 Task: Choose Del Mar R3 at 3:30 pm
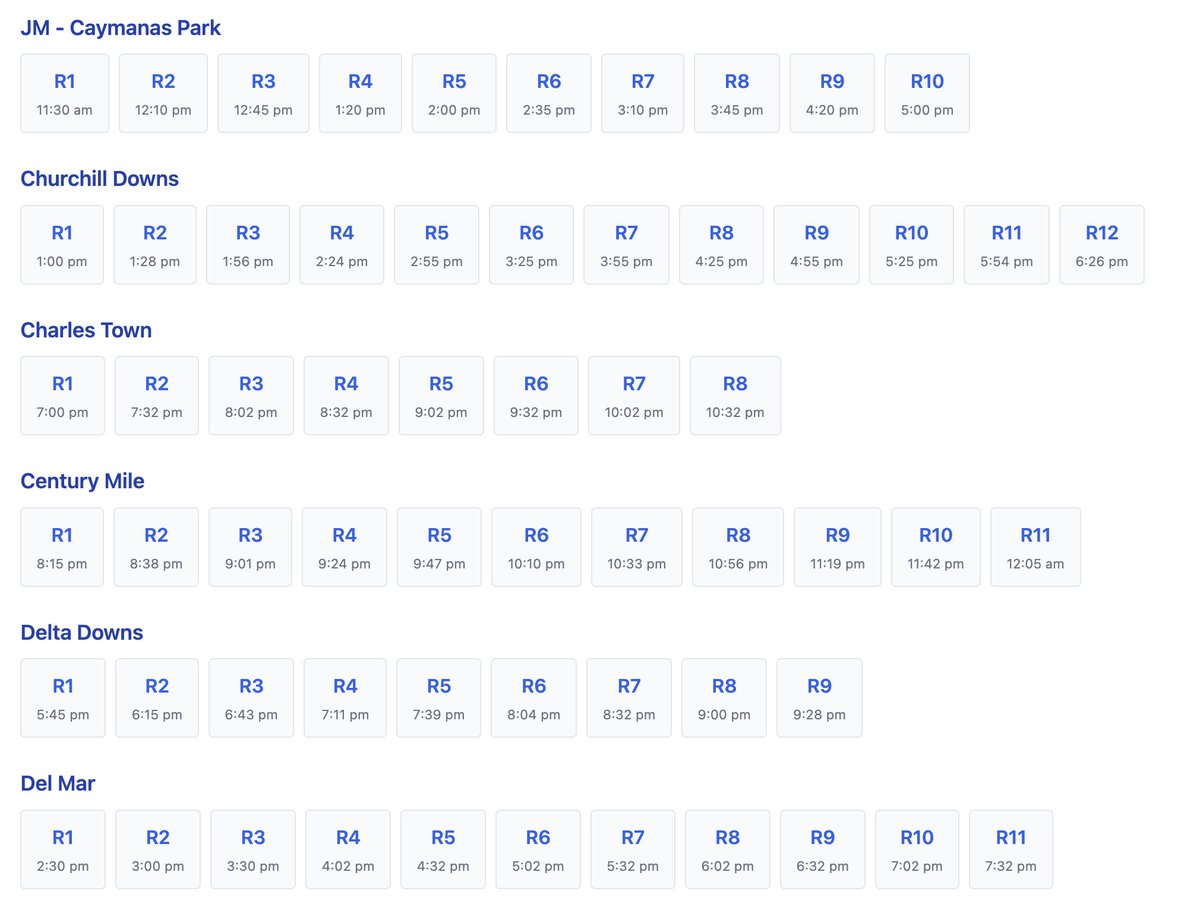[x=253, y=849]
